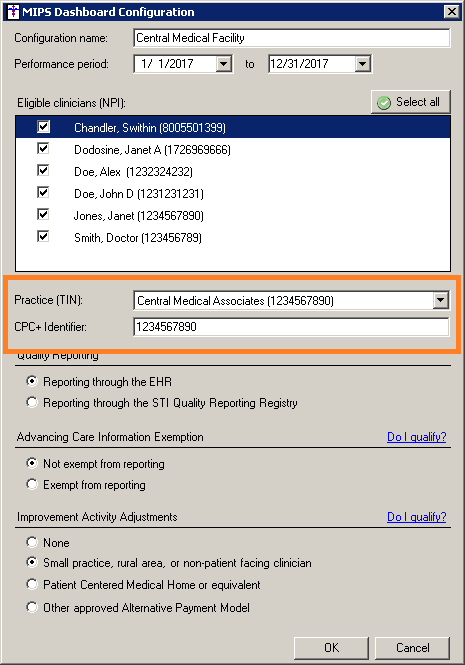465x665 pixels.
Task: Close the MIPS Dashboard Configuration dialog
Action: 451,11
